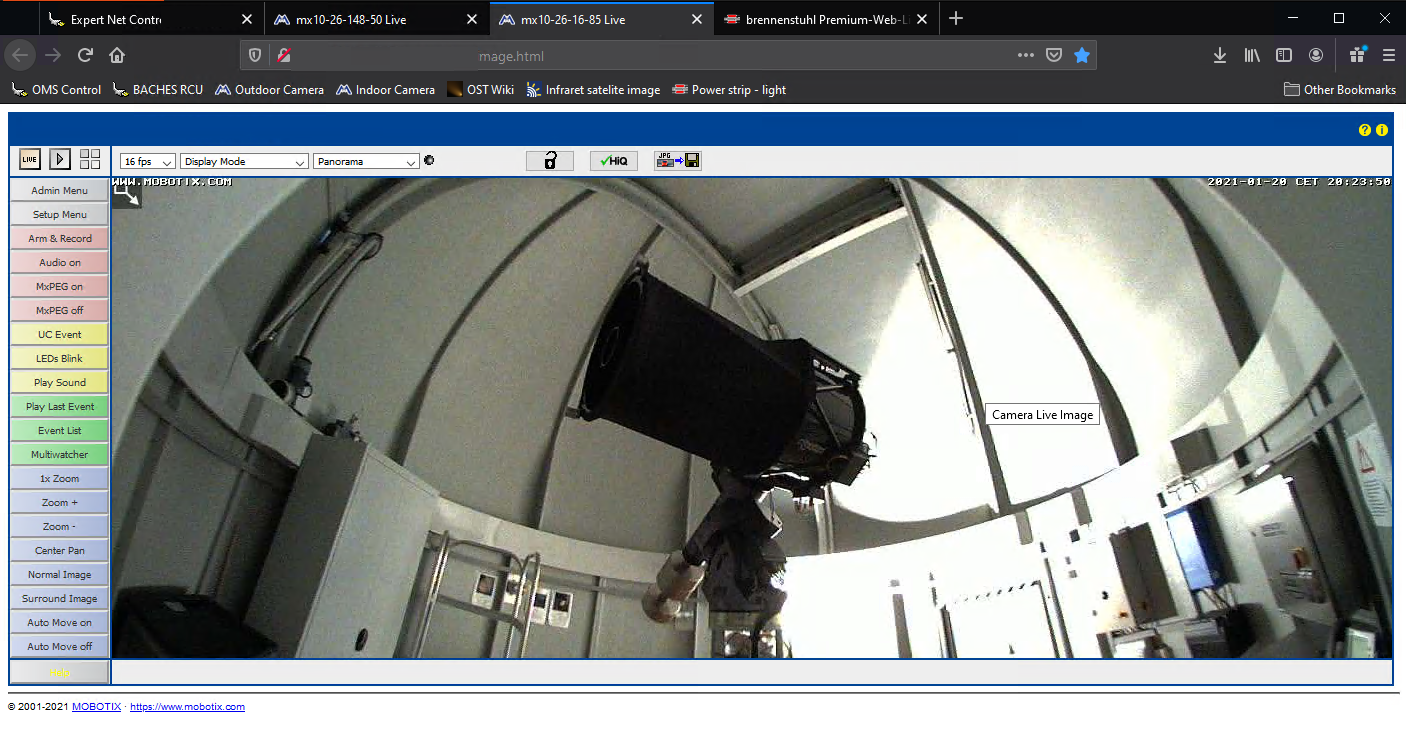
Task: Click the Zoom + button
Action: pyautogui.click(x=60, y=503)
